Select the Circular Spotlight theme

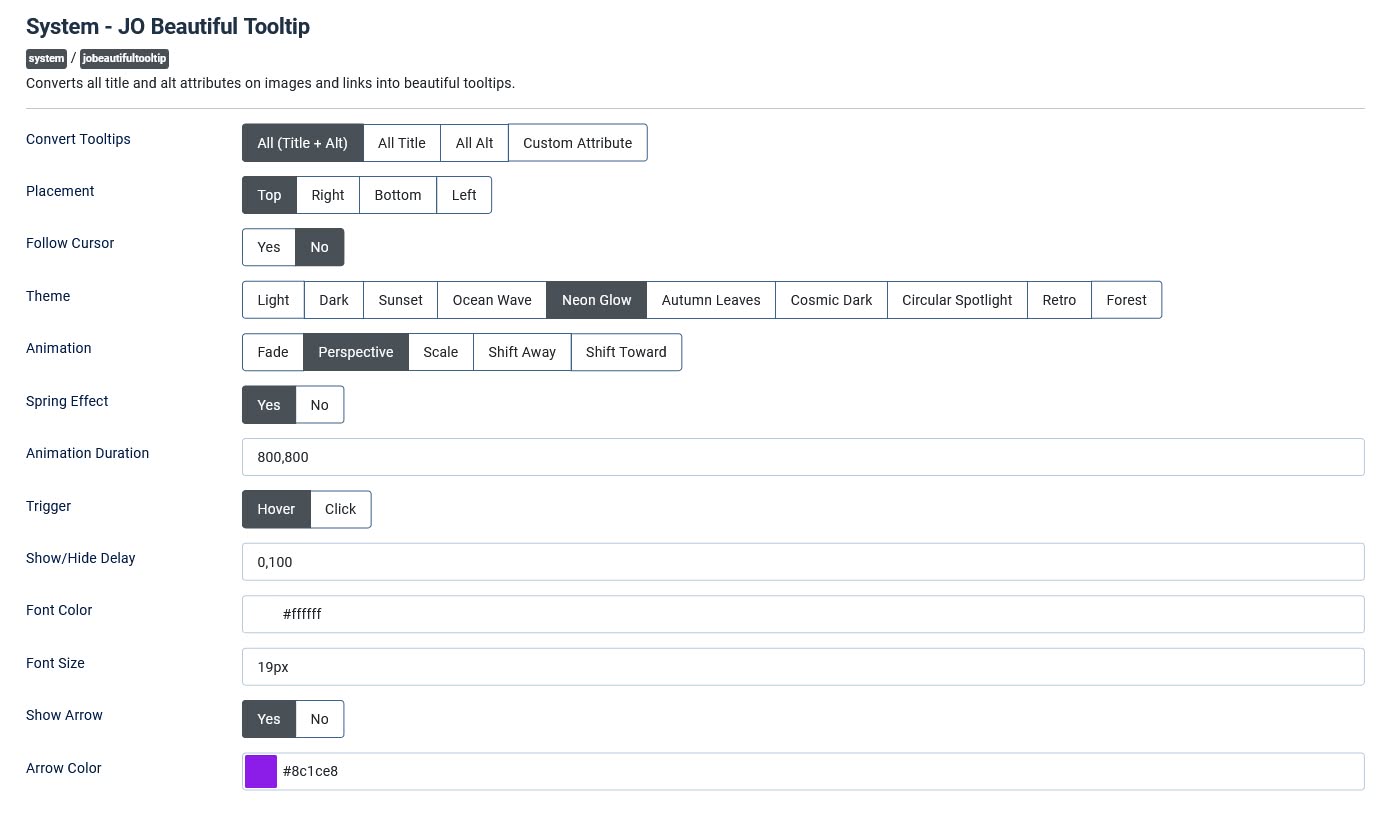(956, 300)
